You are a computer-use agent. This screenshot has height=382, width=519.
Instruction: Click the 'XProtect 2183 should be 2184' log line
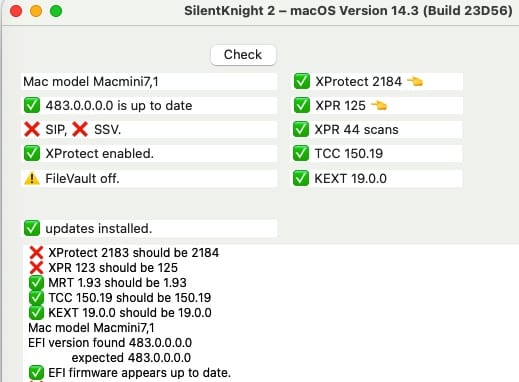pyautogui.click(x=134, y=253)
